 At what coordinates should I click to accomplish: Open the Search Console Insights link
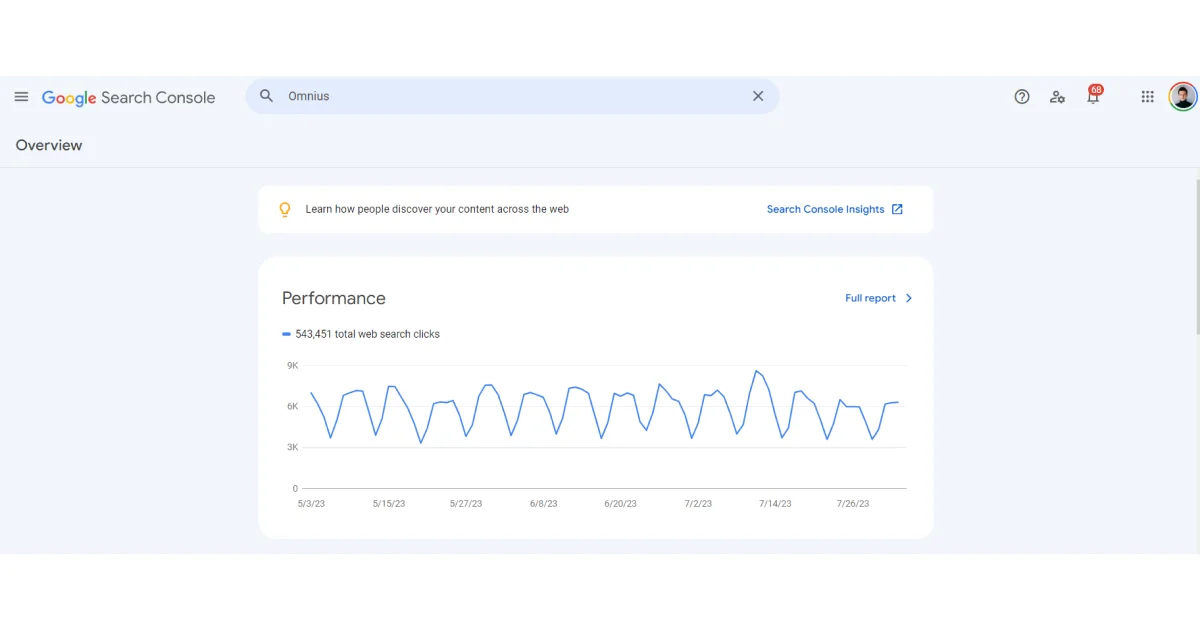click(826, 209)
